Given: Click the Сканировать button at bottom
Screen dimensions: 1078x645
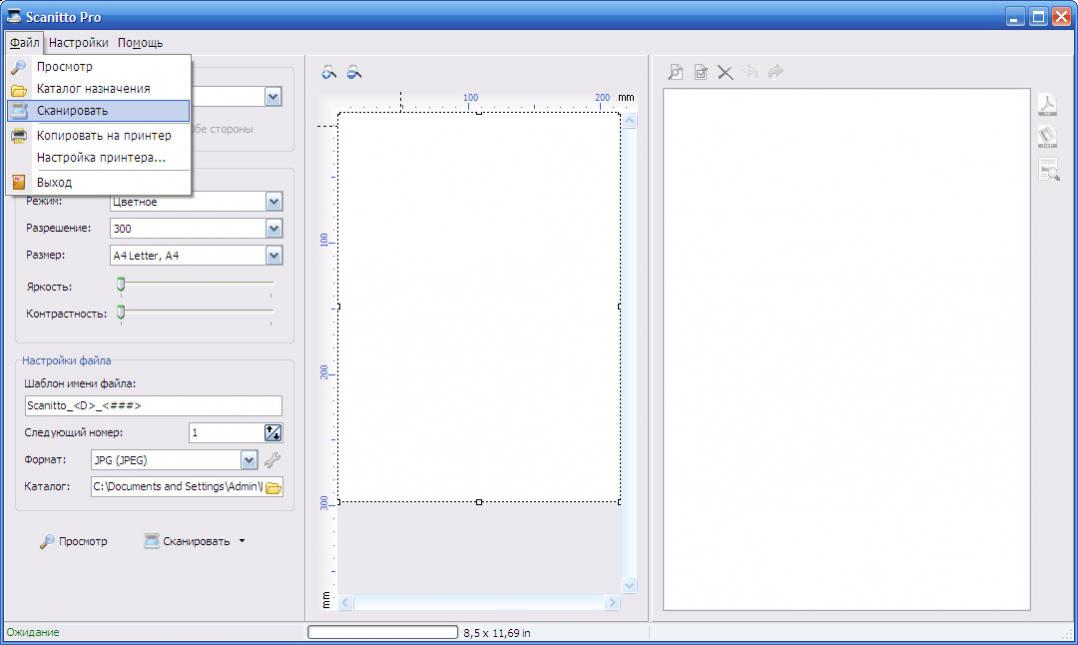Looking at the screenshot, I should pos(187,541).
